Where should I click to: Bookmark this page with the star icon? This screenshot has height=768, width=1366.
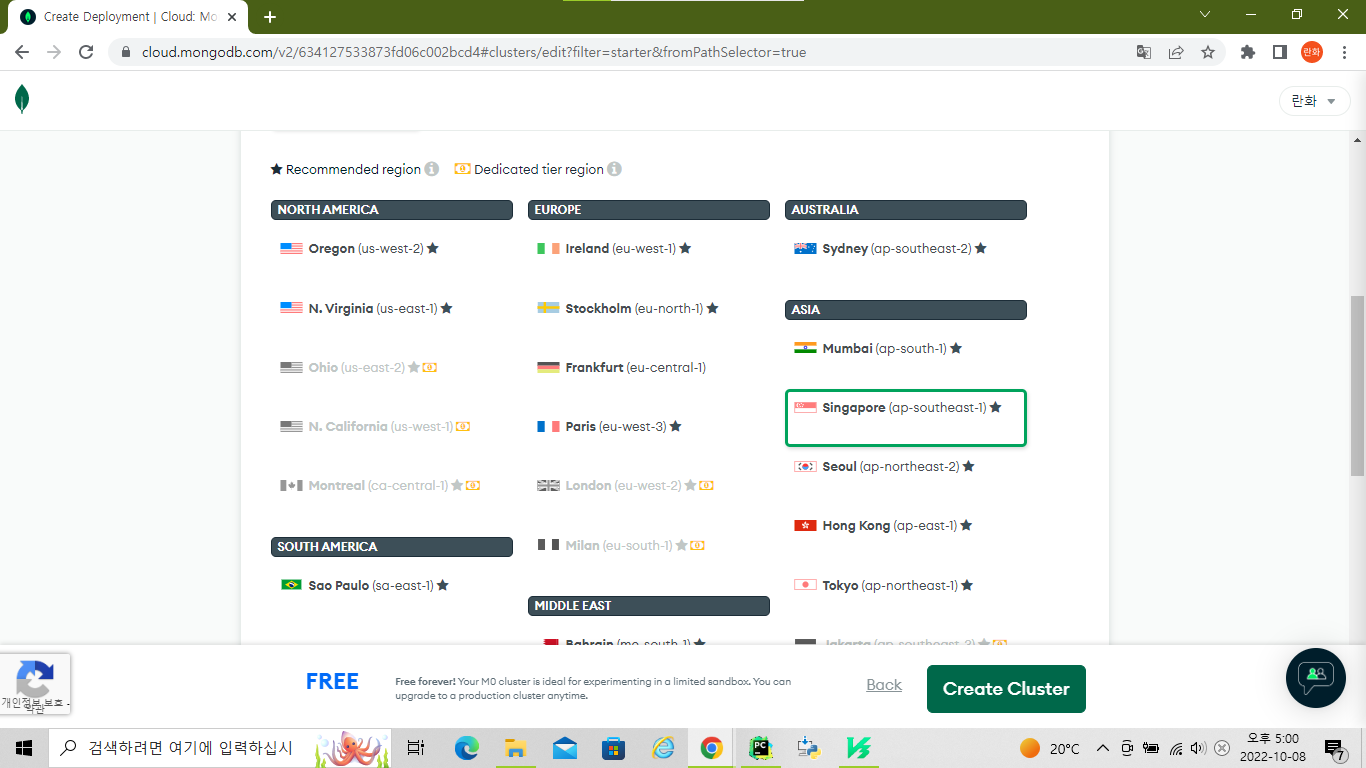point(1208,52)
